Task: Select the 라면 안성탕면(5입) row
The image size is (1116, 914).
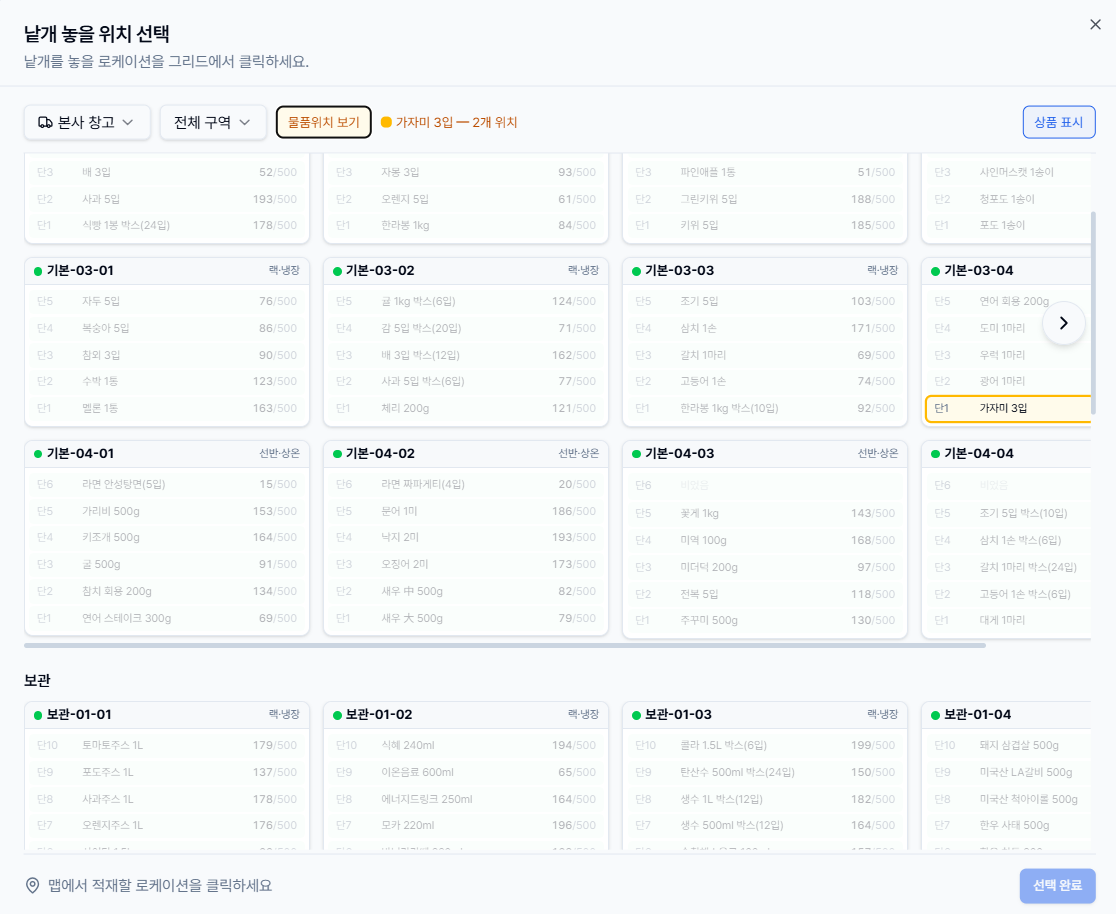Action: [167, 485]
